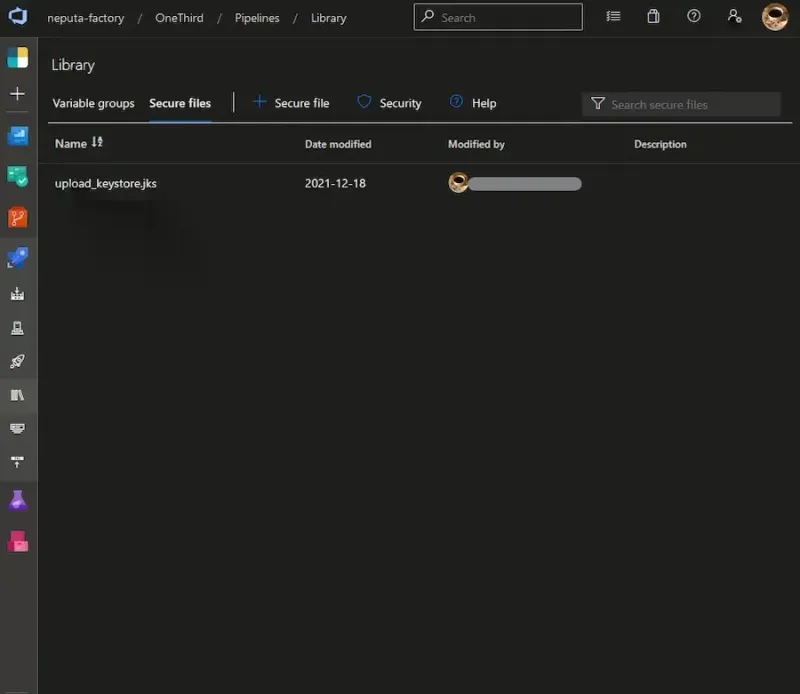800x694 pixels.
Task: Open the Test Plans flask icon
Action: [18, 500]
